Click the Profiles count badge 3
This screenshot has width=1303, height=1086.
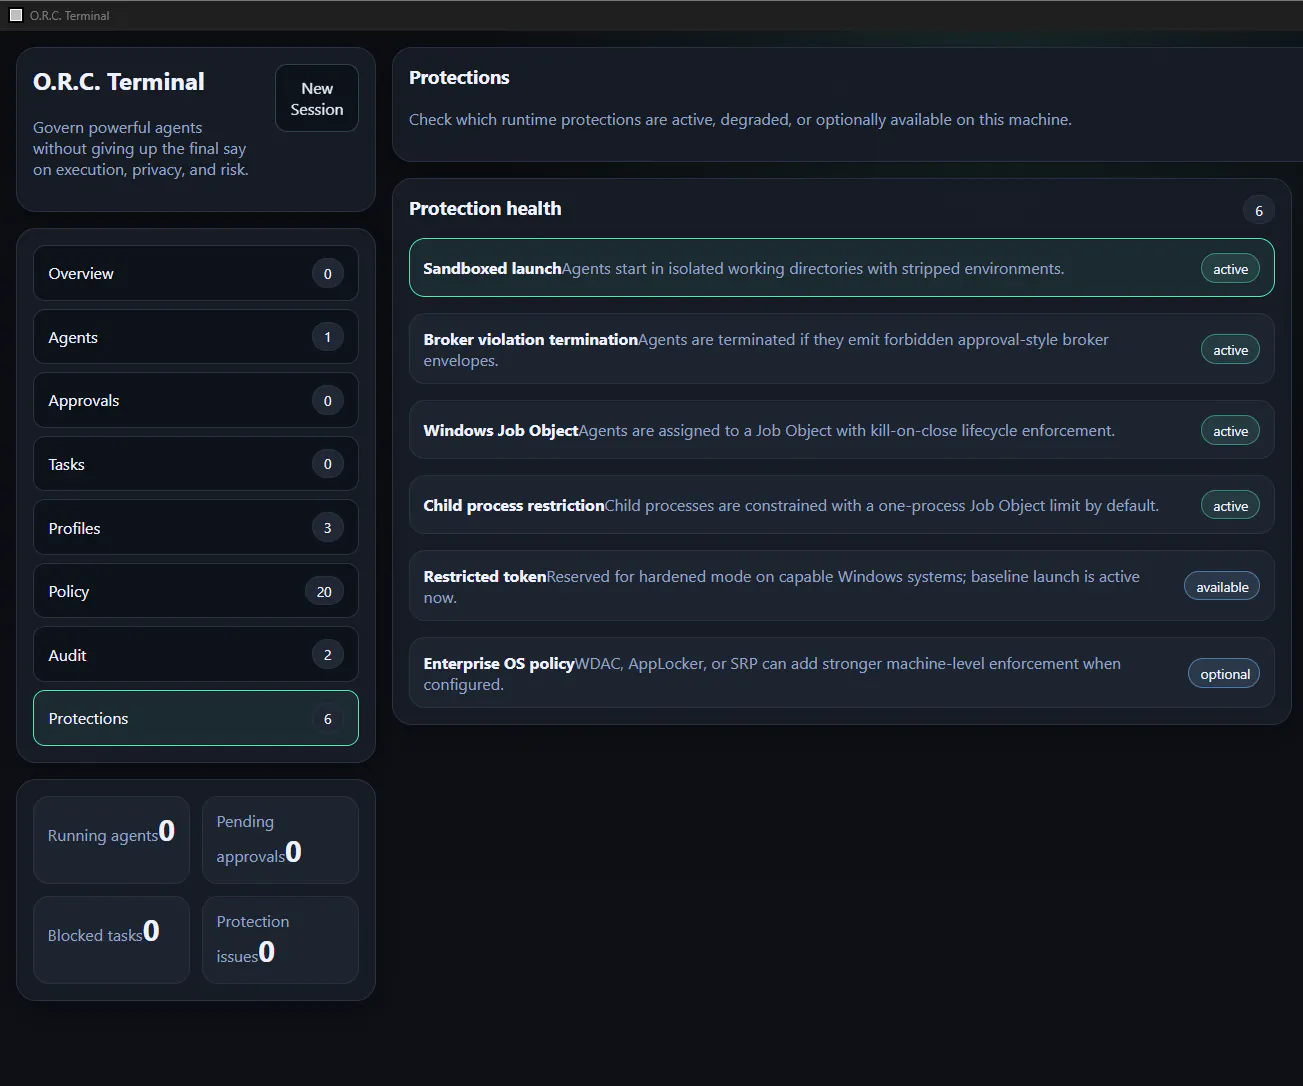(327, 528)
